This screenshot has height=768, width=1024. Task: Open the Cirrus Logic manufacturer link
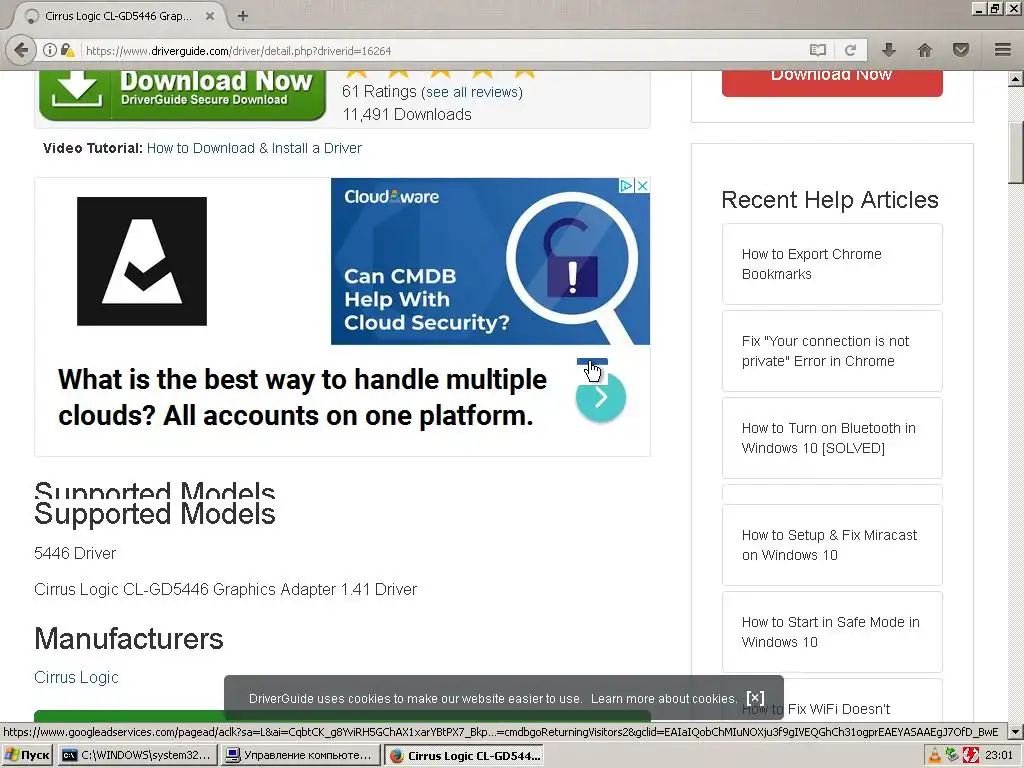tap(76, 677)
